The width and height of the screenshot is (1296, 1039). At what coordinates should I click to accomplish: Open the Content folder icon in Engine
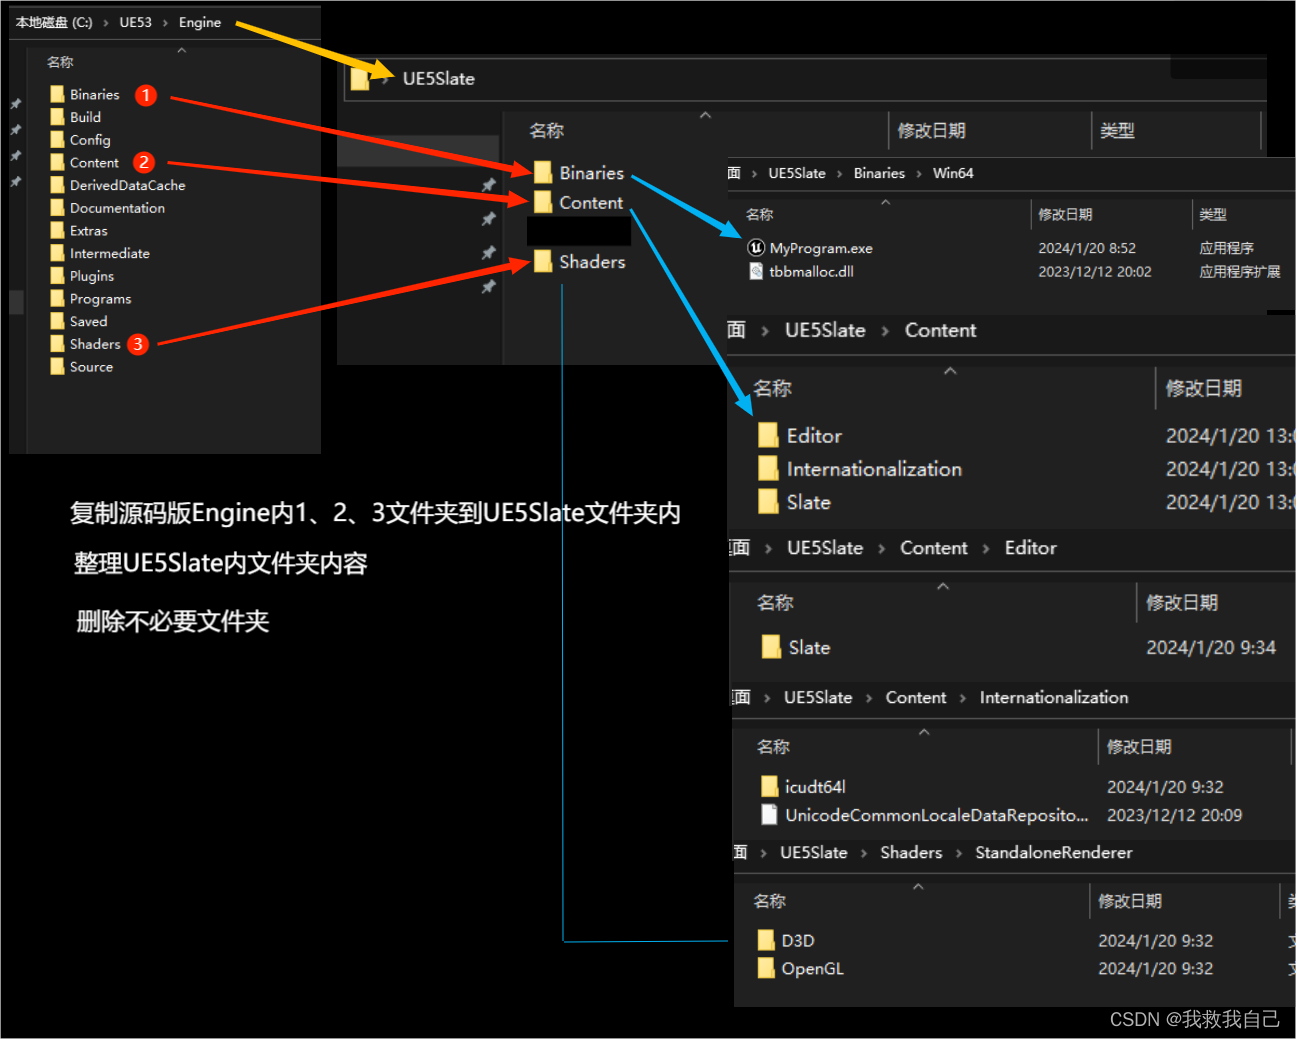tap(58, 162)
